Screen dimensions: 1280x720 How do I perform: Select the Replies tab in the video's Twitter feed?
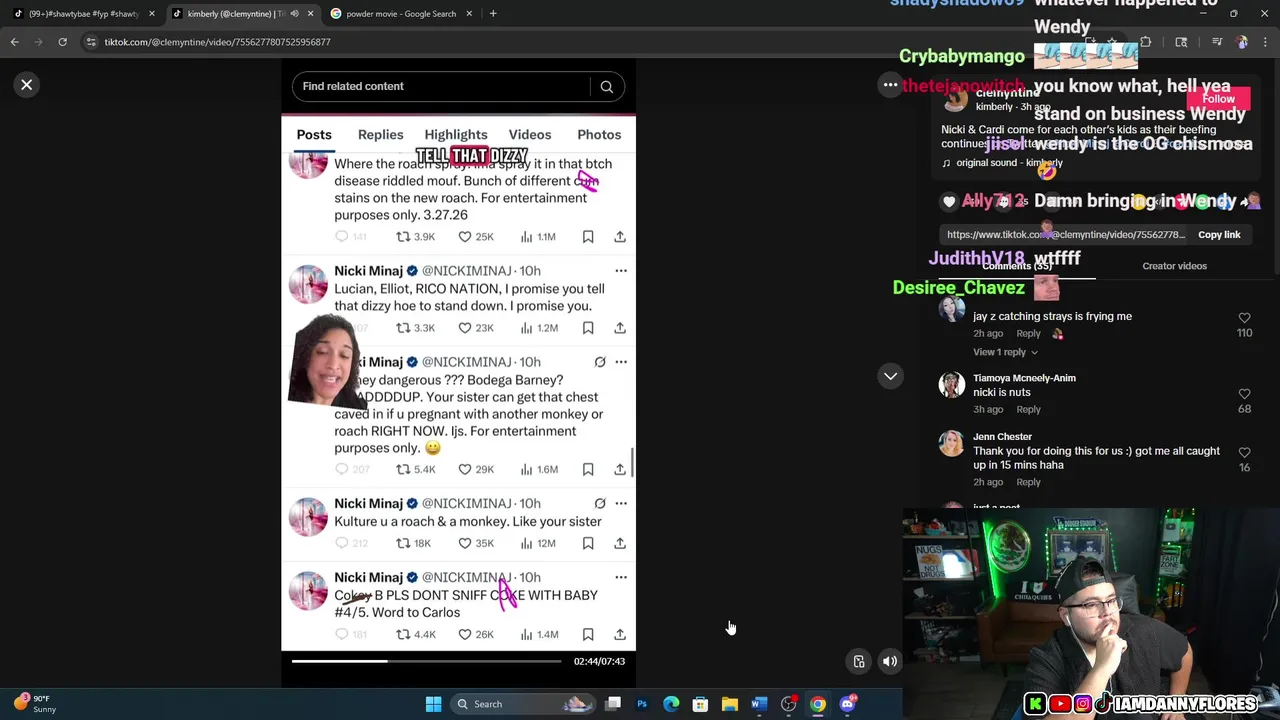381,135
